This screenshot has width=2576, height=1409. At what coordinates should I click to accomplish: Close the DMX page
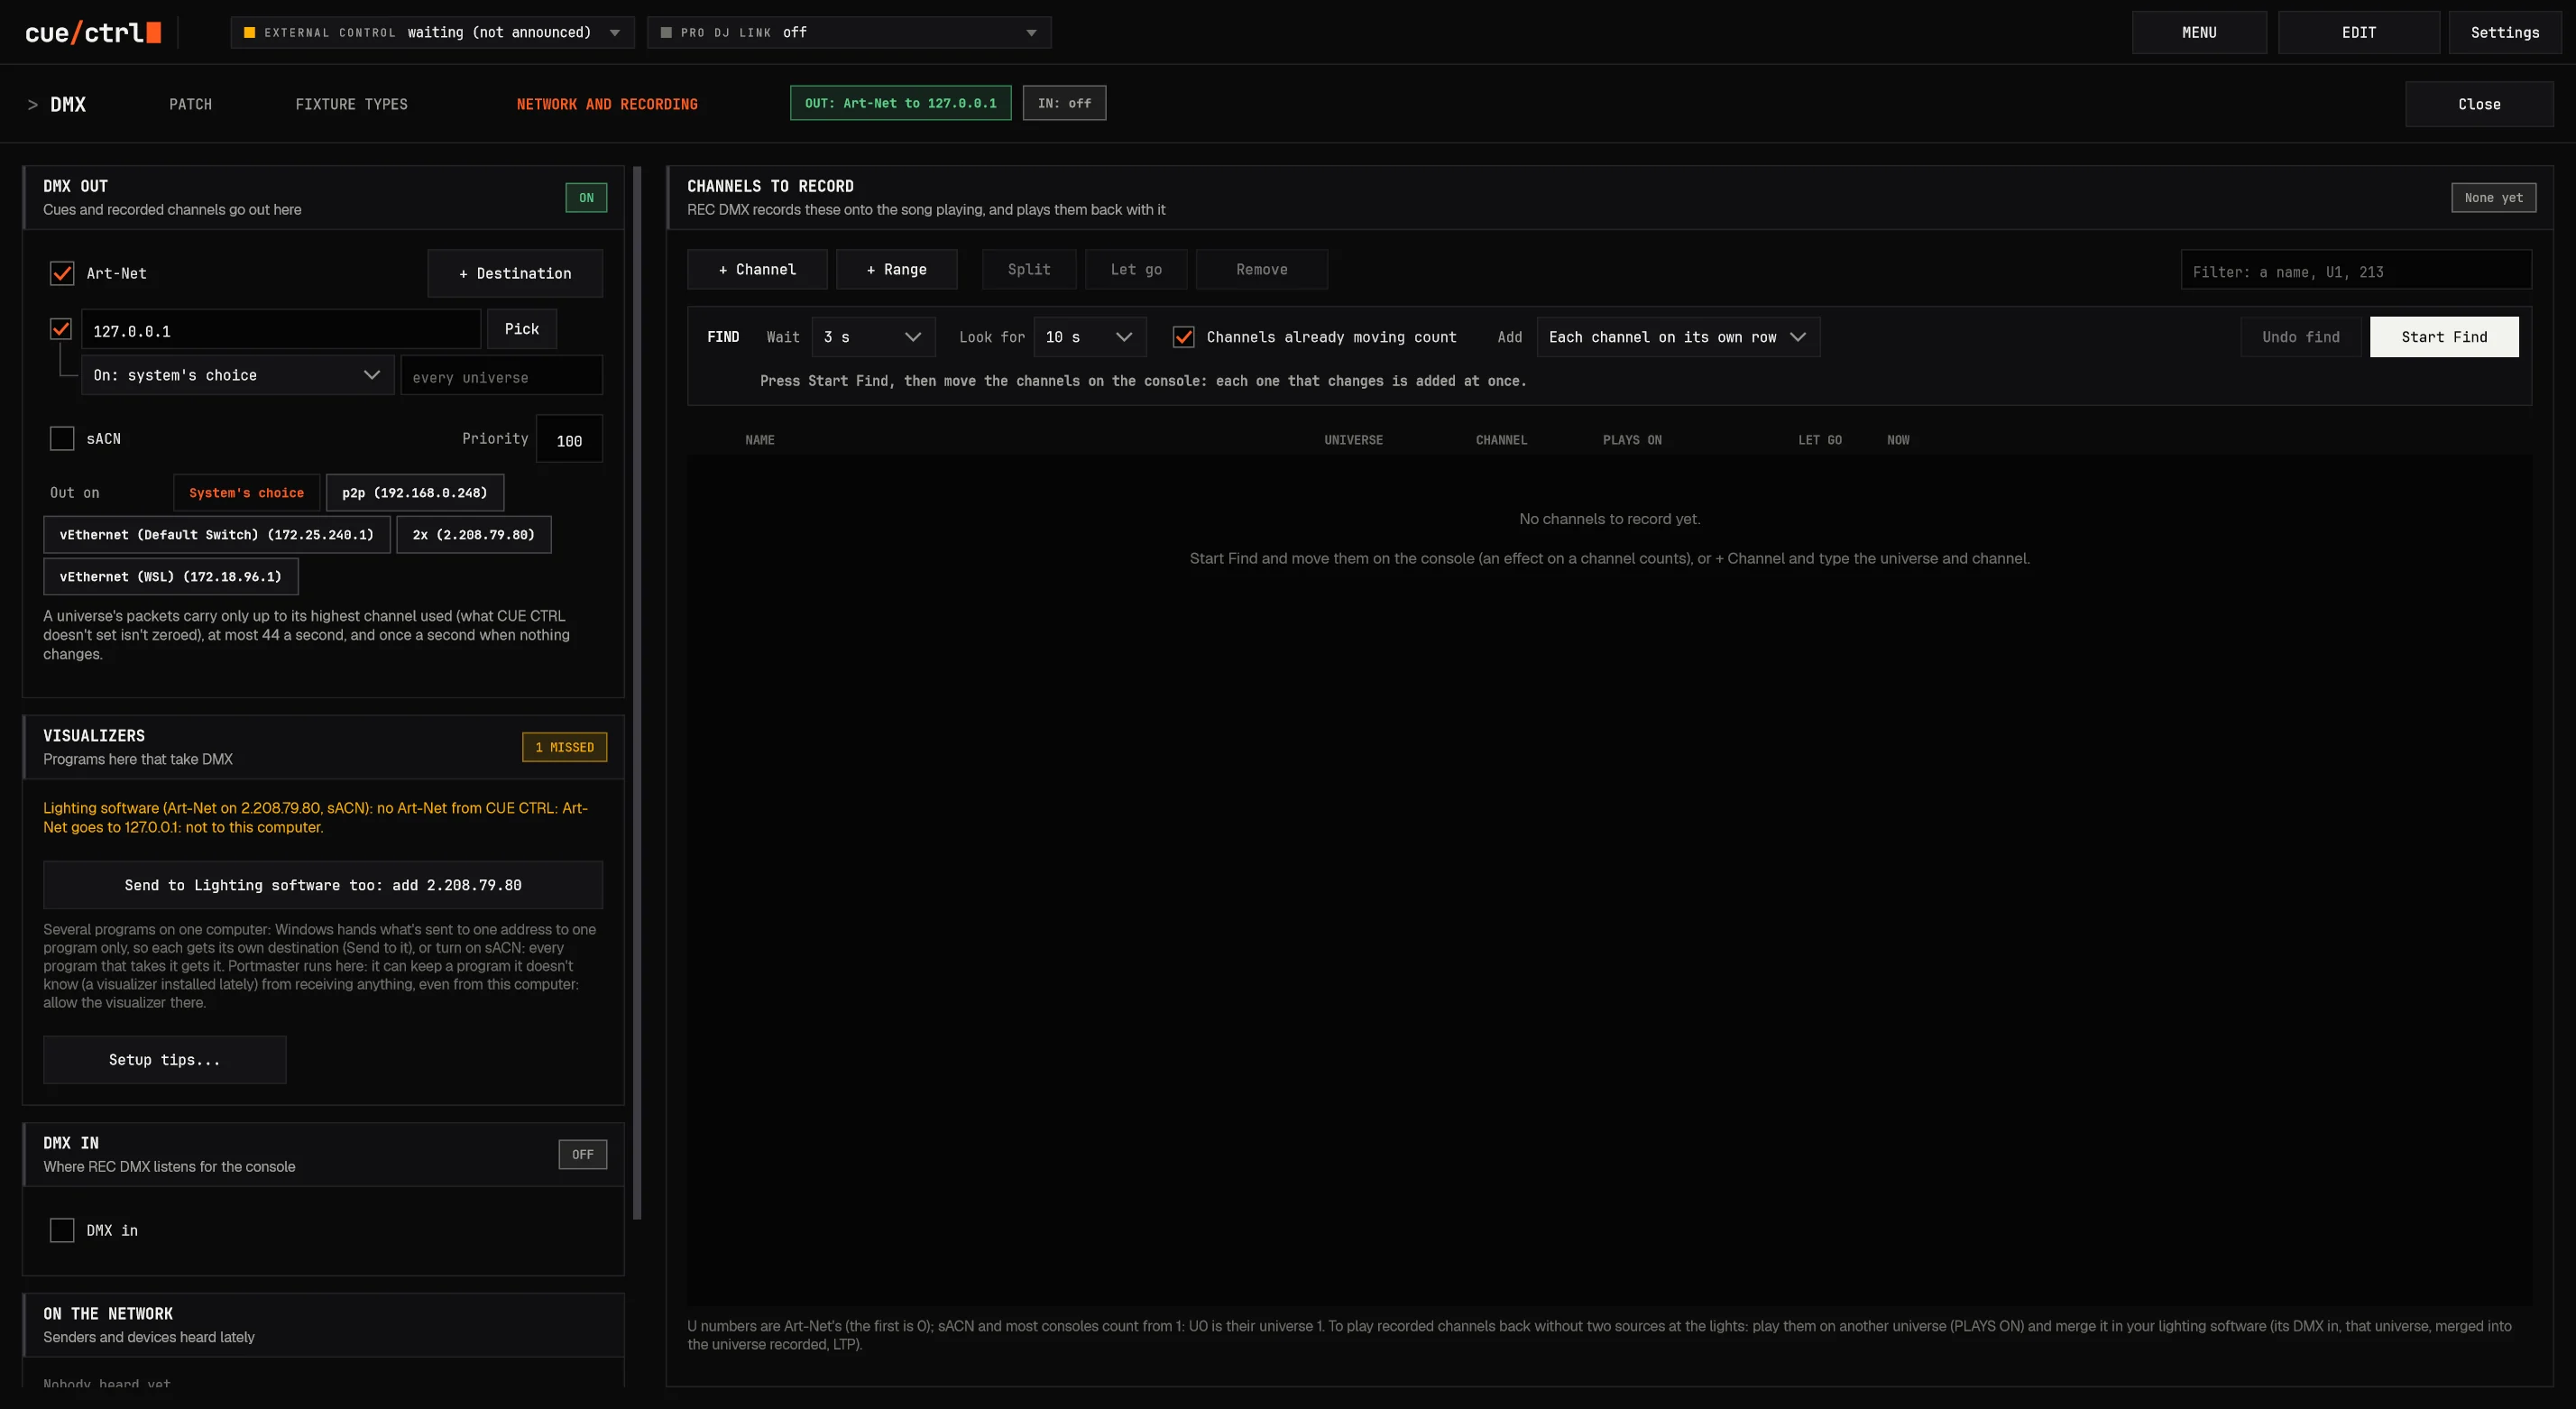(x=2479, y=104)
